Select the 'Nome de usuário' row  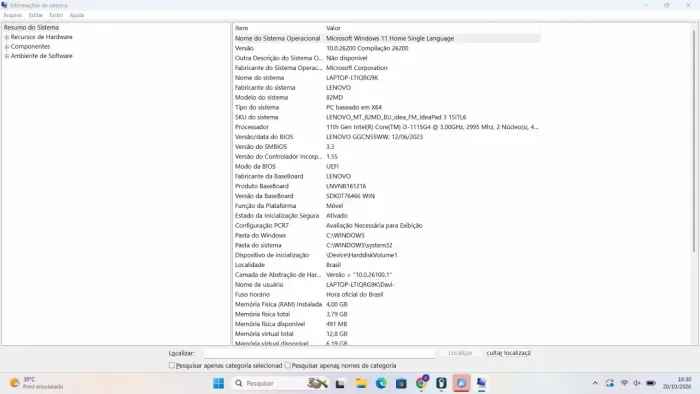tap(387, 284)
